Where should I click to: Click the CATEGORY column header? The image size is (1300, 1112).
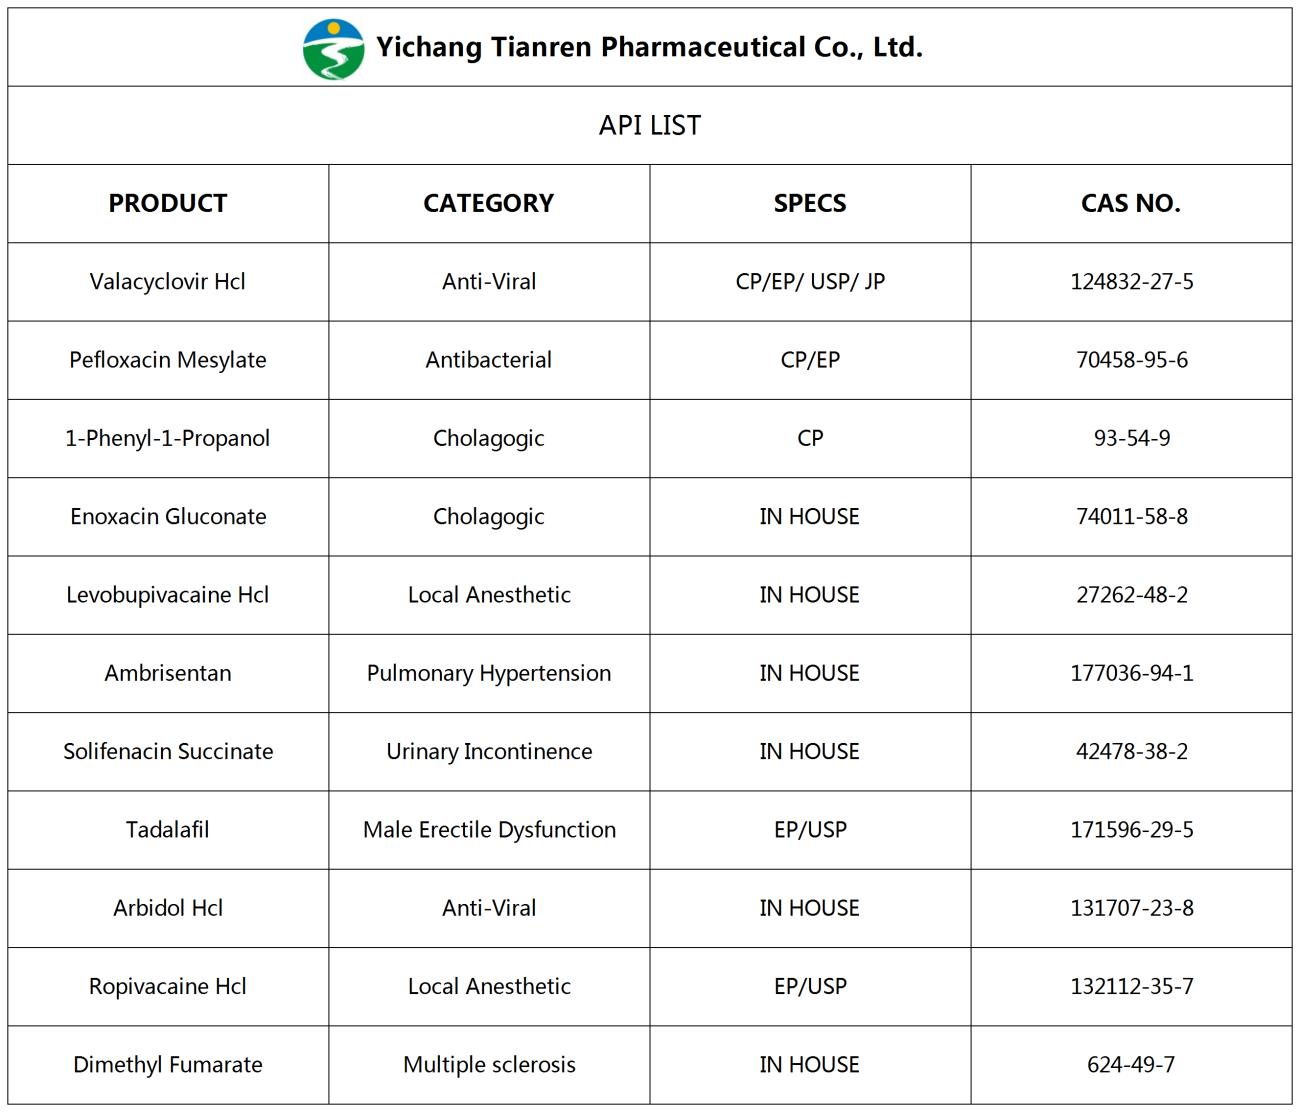(x=489, y=203)
